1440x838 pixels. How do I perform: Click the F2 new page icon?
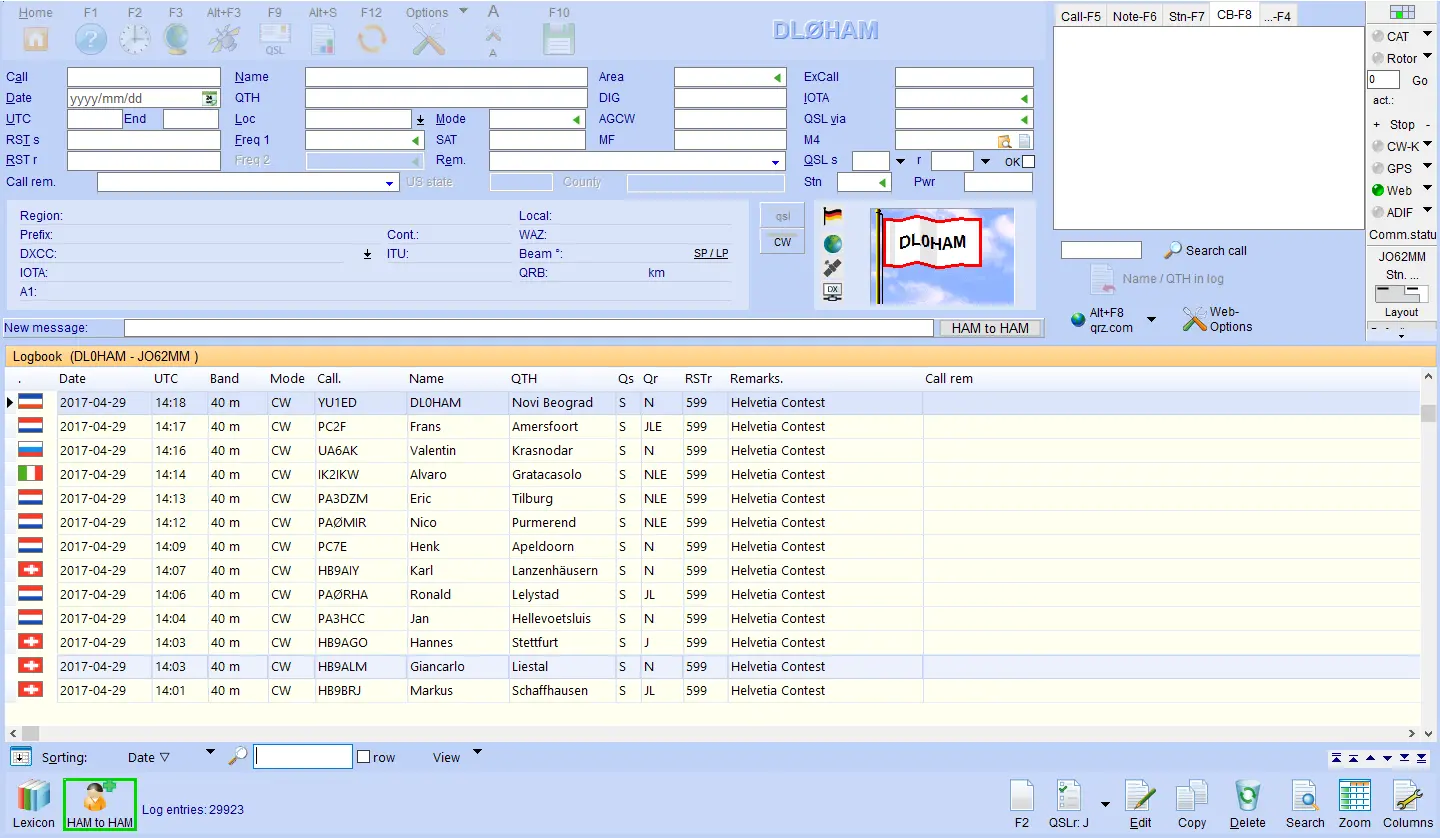tap(1021, 796)
